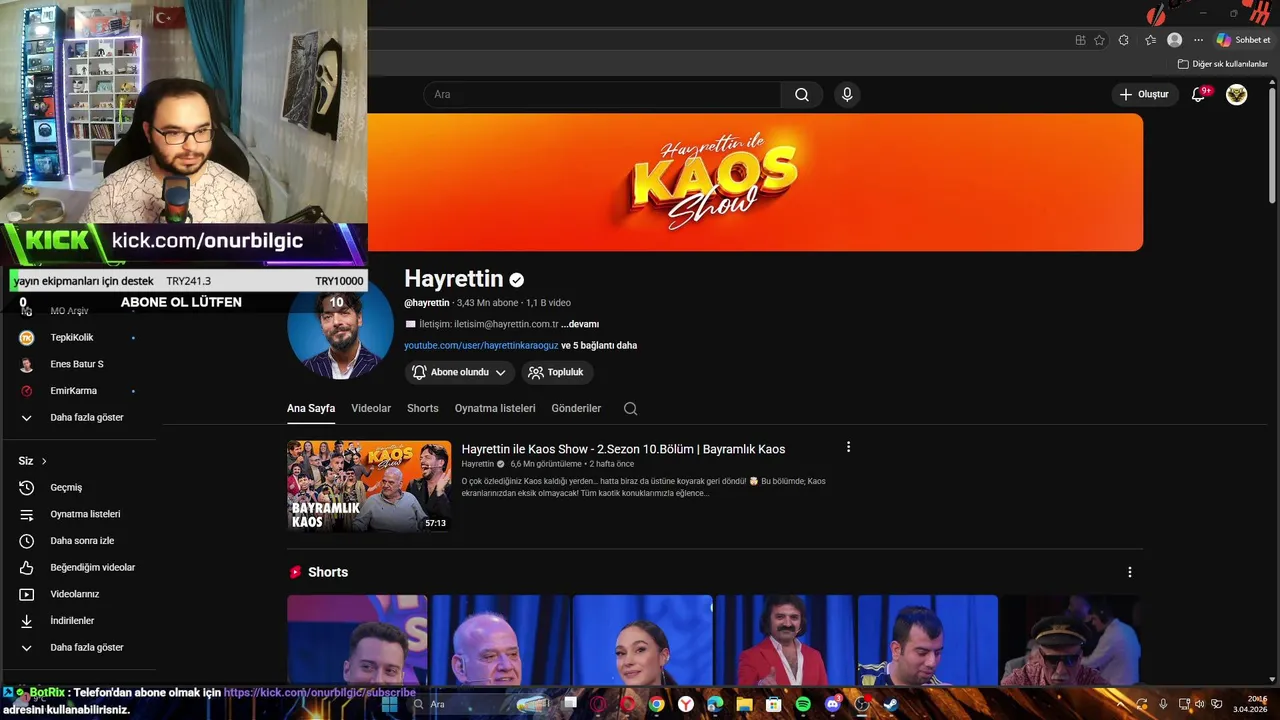
Task: Switch to the Oynatma listeleri tab
Action: (495, 408)
